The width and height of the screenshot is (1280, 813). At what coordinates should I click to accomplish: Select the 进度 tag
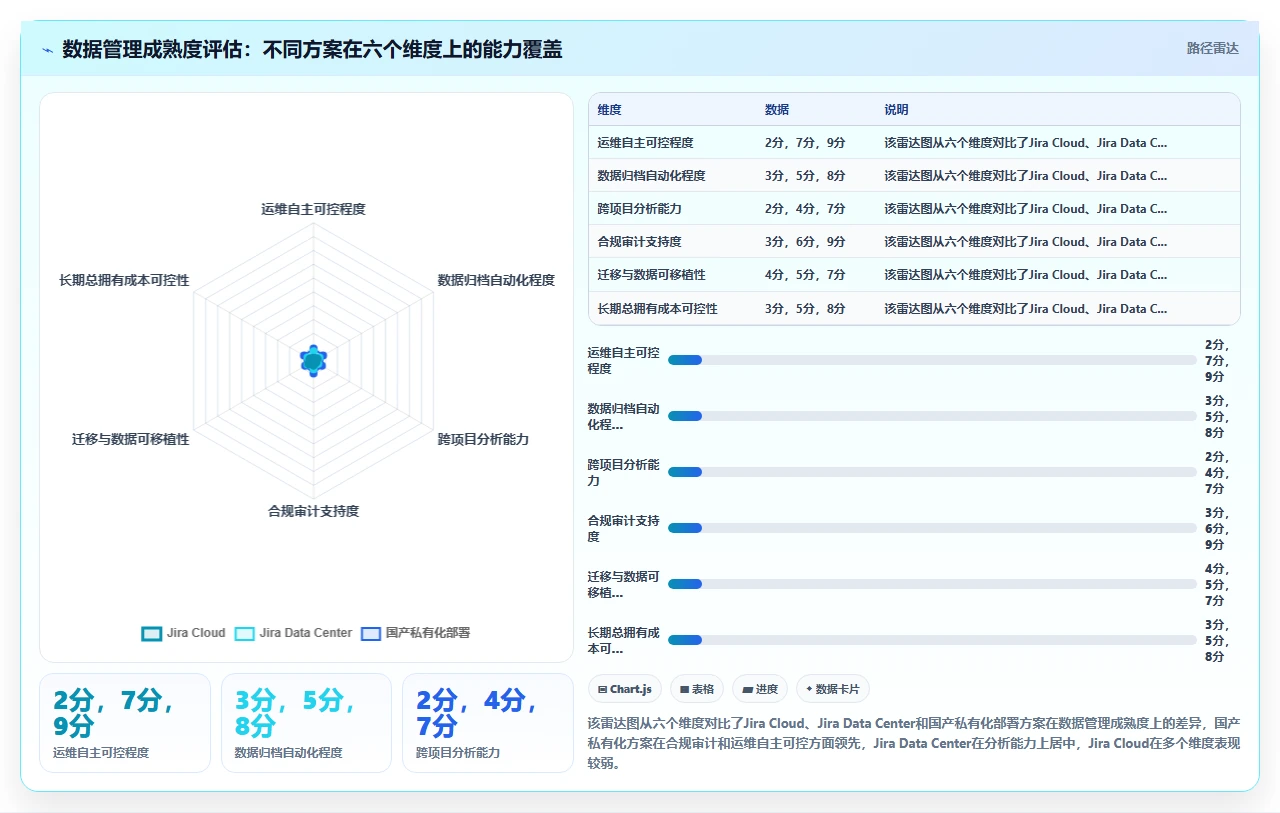[760, 689]
